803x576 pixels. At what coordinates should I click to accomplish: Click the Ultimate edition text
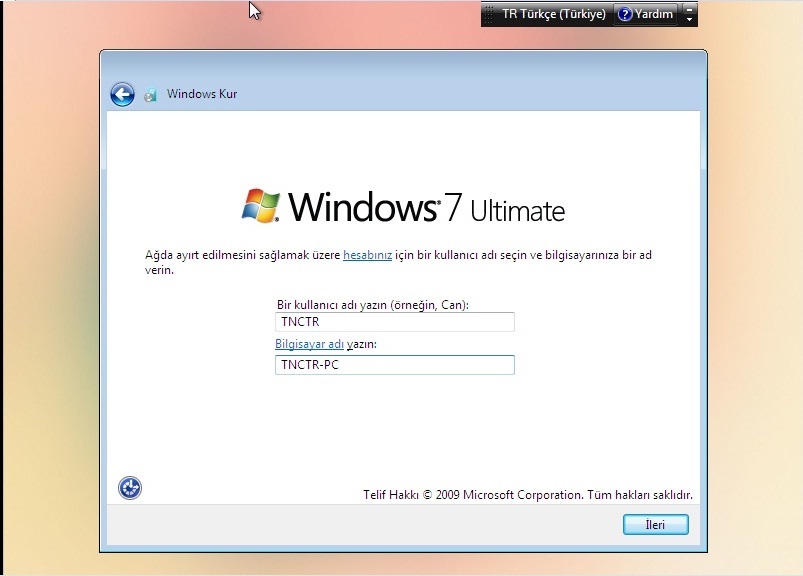point(517,211)
